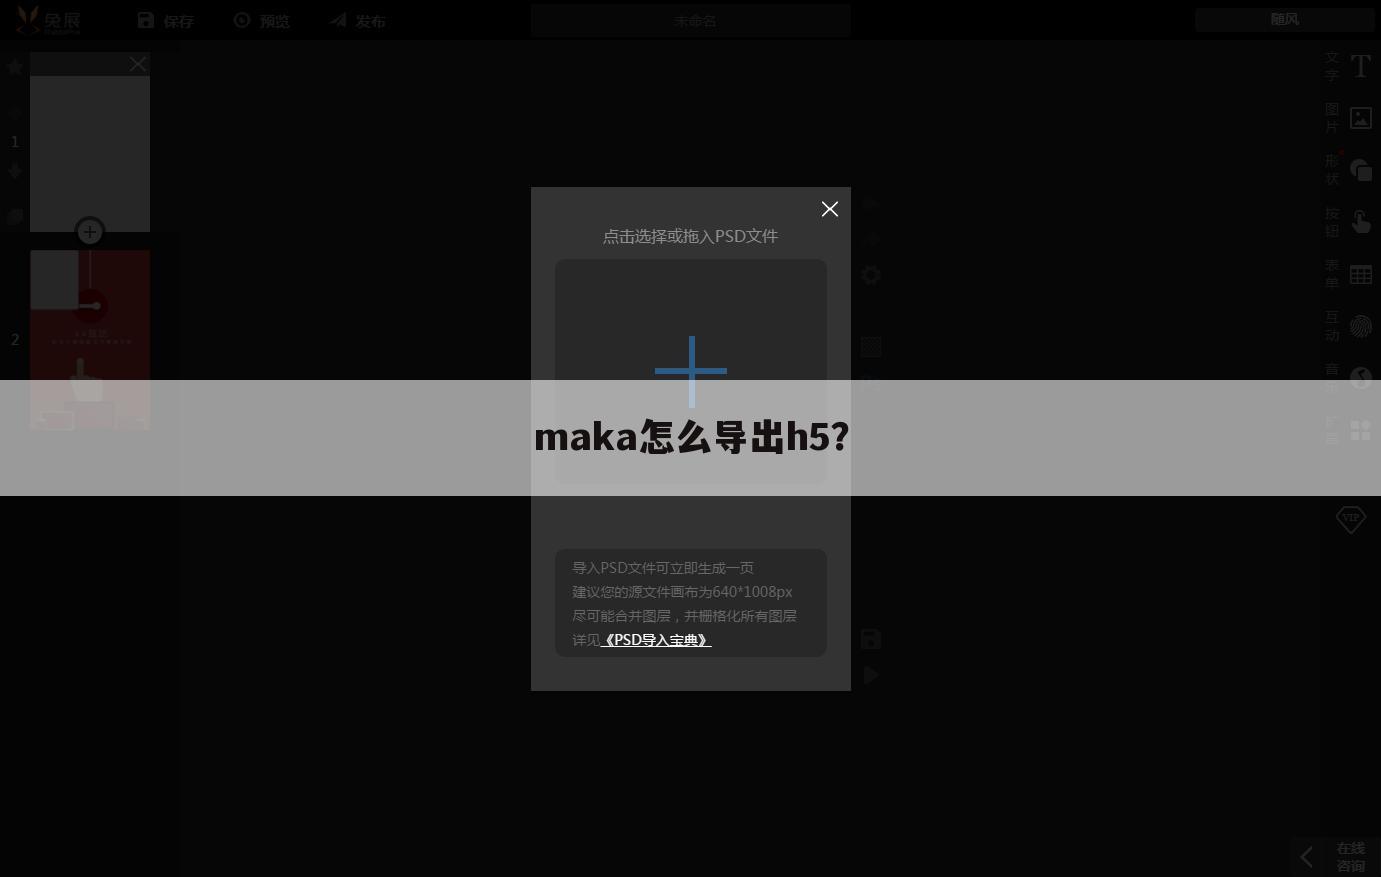The width and height of the screenshot is (1381, 877).
Task: Click 保存 to save the project
Action: pyautogui.click(x=166, y=20)
